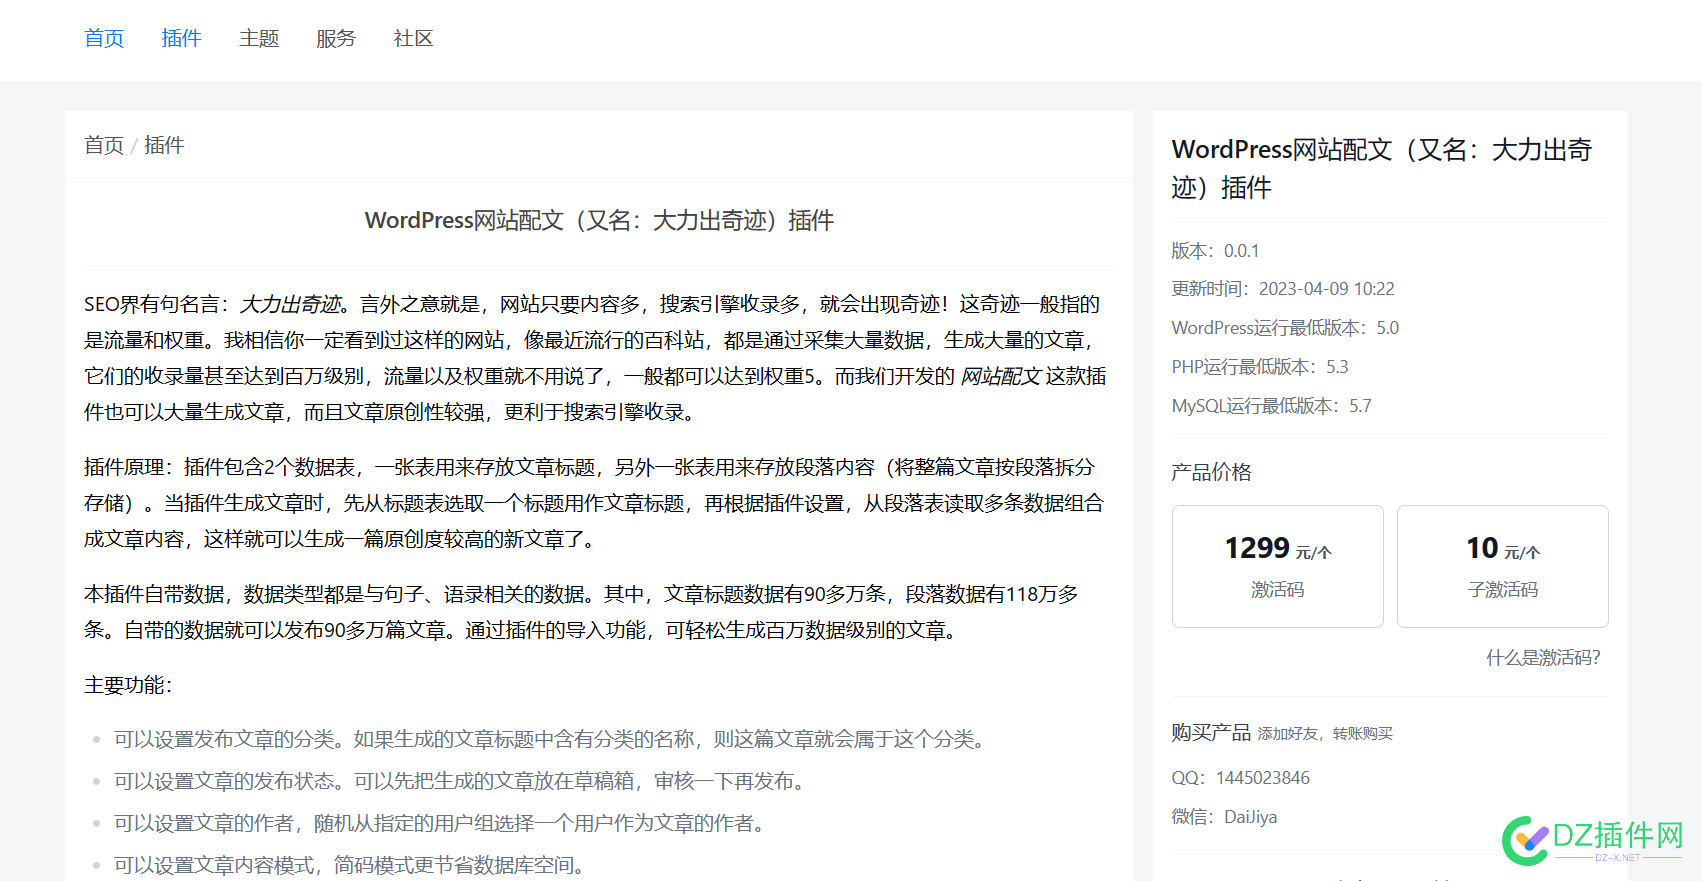The width and height of the screenshot is (1702, 881).
Task: Select the 10 元/个 子激活码 price card
Action: [x=1502, y=566]
